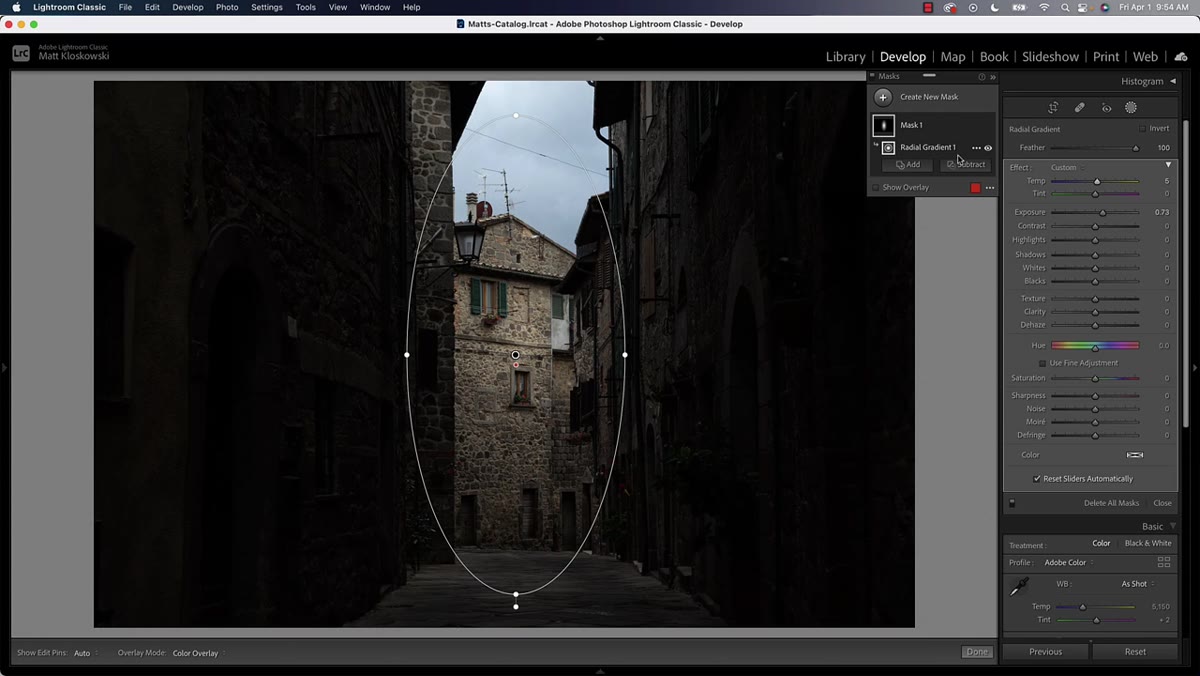The width and height of the screenshot is (1200, 676).
Task: Open the Effect Custom preset dropdown
Action: coord(1066,167)
